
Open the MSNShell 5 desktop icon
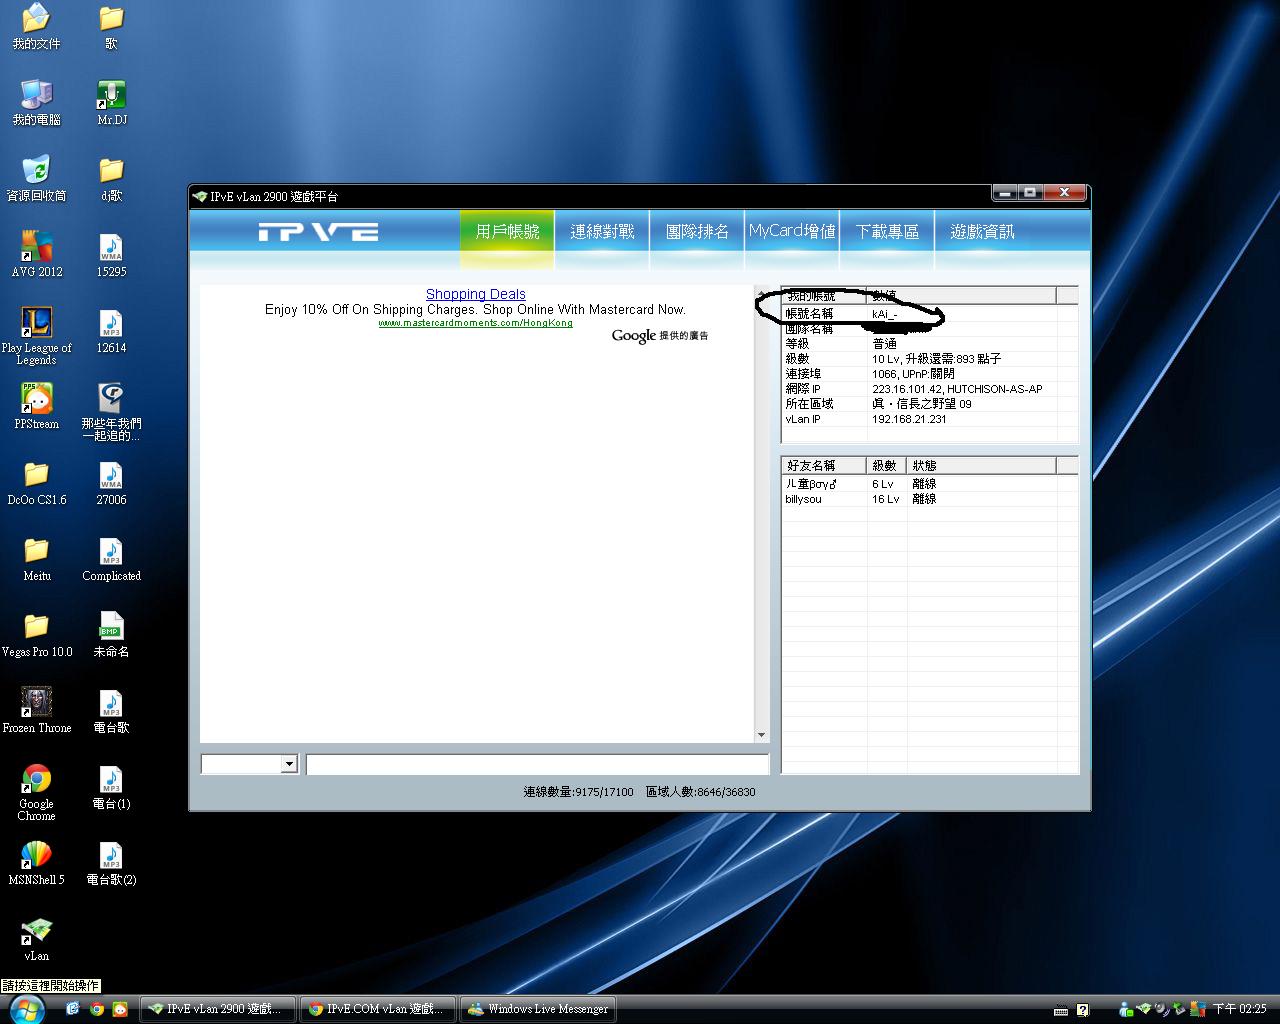coord(37,855)
